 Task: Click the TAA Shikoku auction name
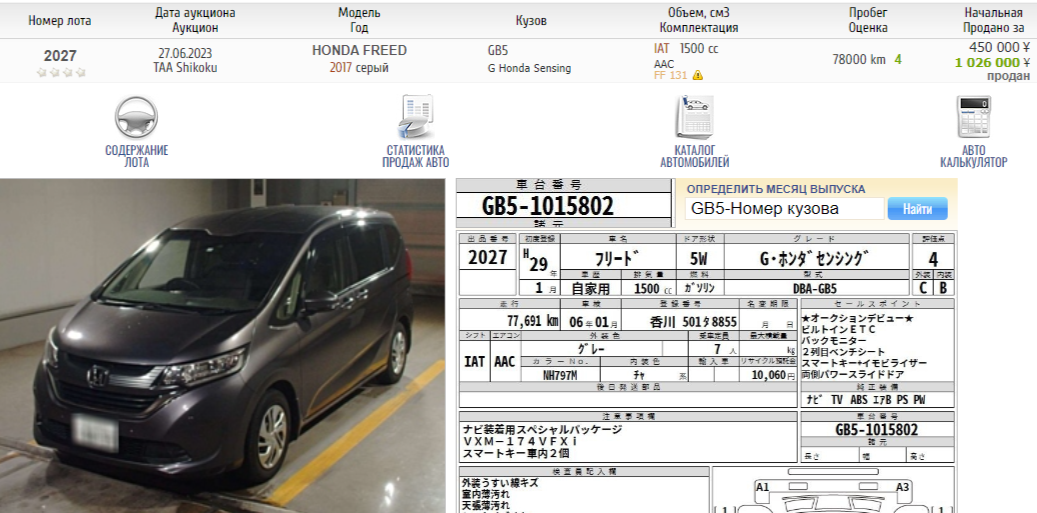[185, 67]
